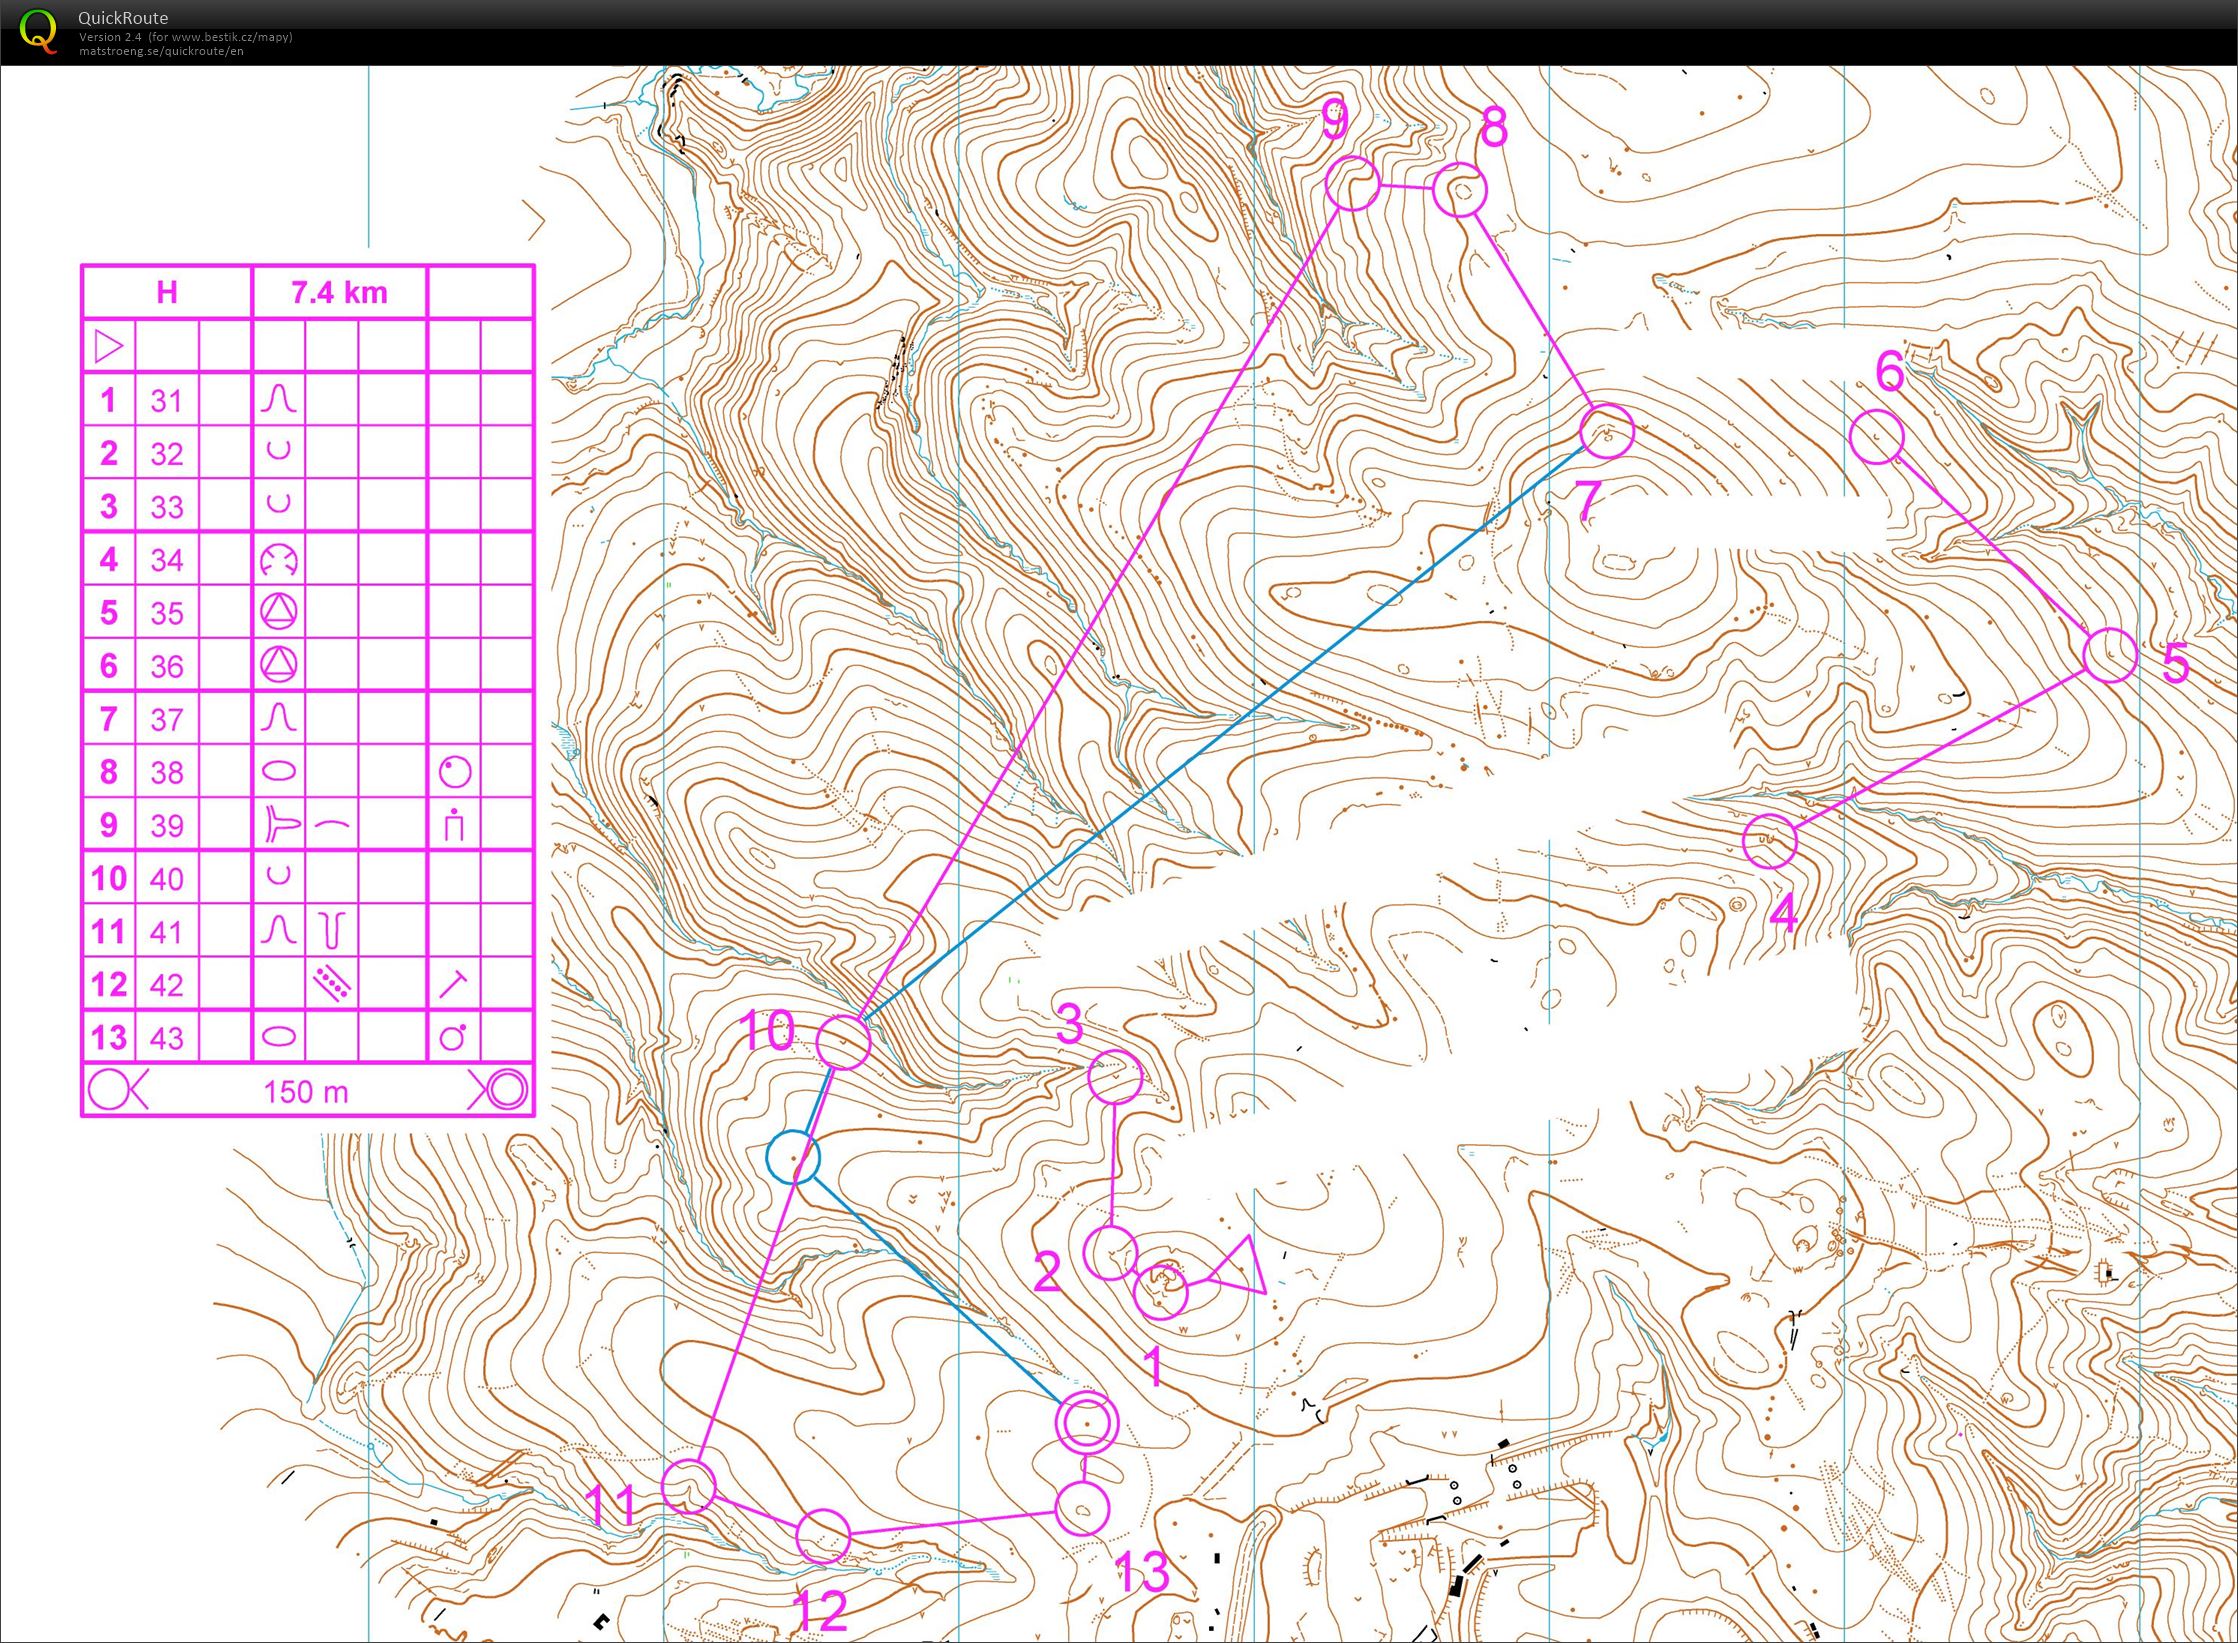Select control circle 10 on the map
This screenshot has width=2238, height=1643.
(x=843, y=1042)
